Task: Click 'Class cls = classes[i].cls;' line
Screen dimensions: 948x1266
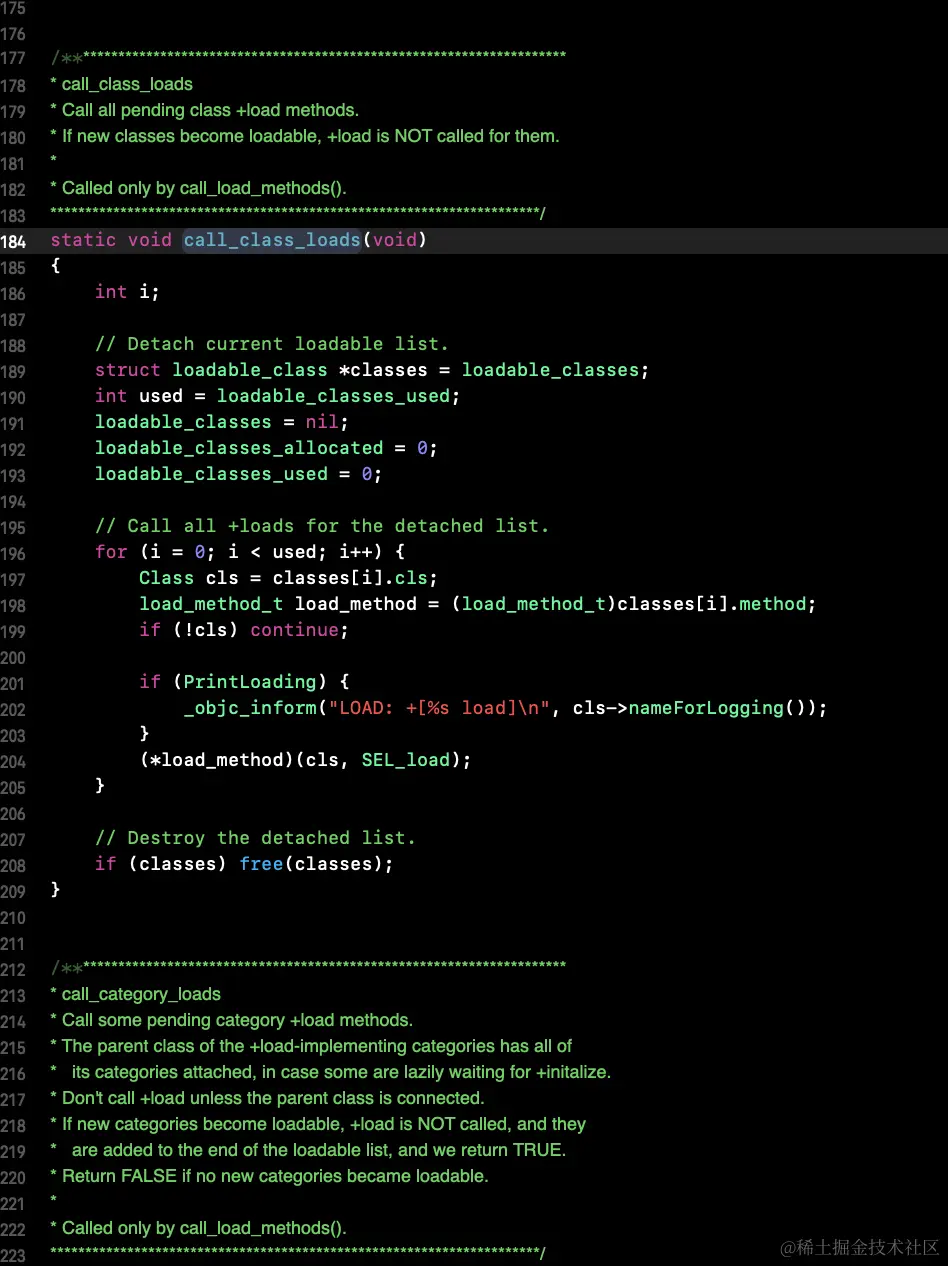Action: (288, 578)
